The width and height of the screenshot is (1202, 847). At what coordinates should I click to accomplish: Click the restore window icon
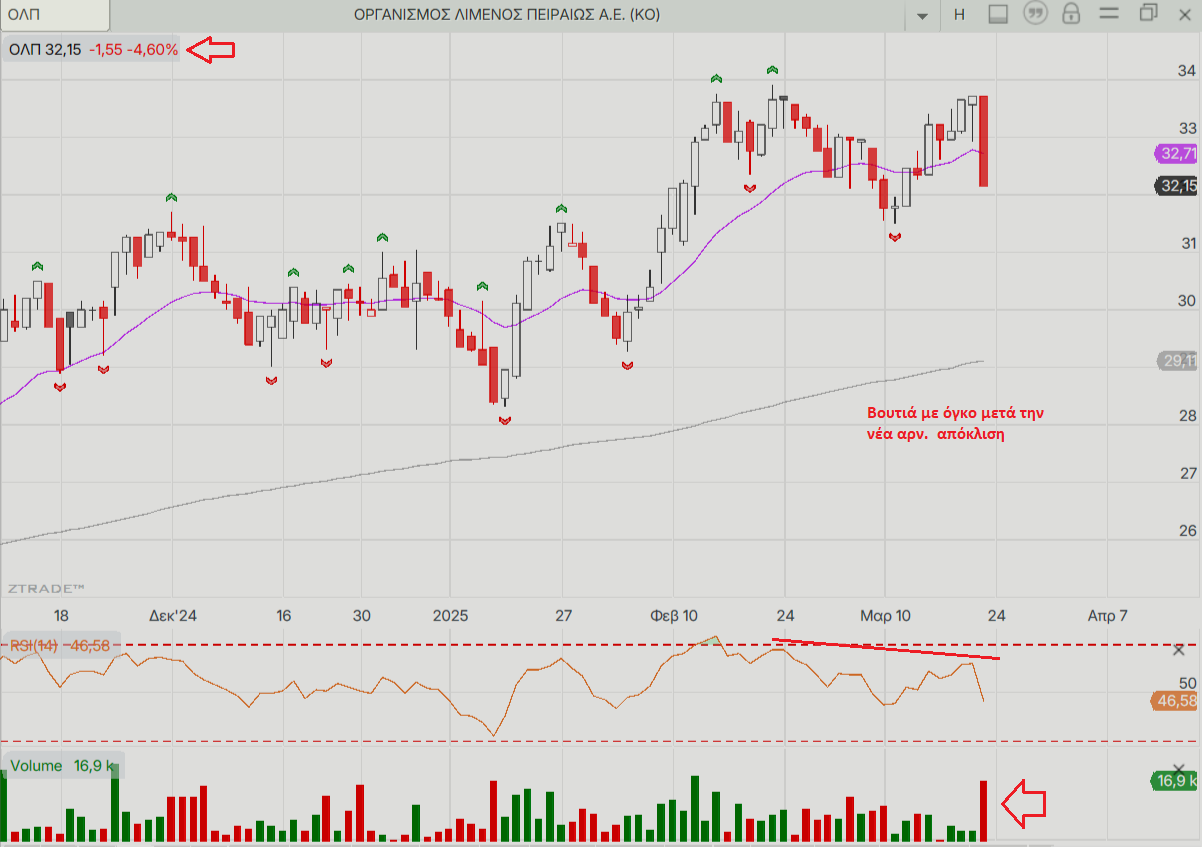(x=1148, y=13)
